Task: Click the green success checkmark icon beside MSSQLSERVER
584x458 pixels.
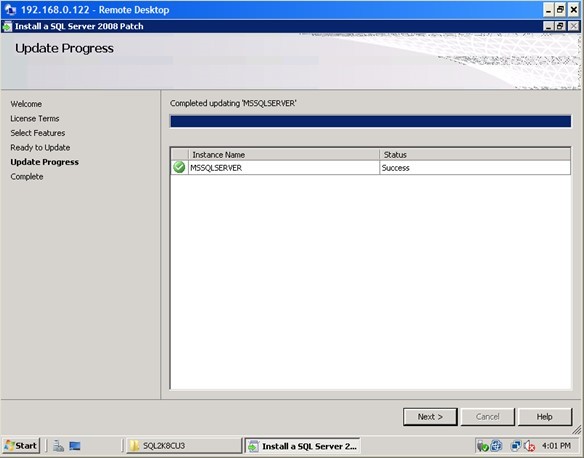Action: [179, 168]
